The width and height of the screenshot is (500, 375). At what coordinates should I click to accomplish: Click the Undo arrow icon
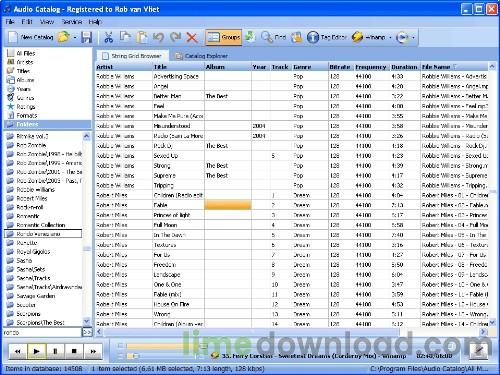click(158, 37)
